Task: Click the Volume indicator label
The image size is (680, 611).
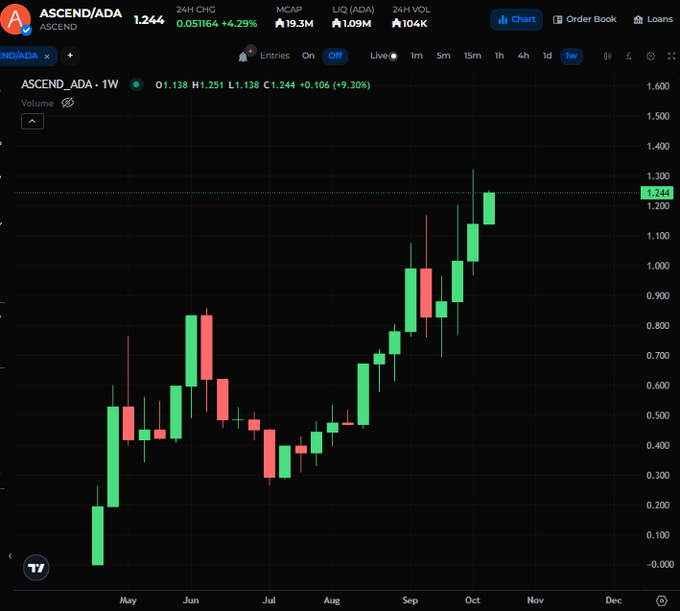Action: (37, 103)
